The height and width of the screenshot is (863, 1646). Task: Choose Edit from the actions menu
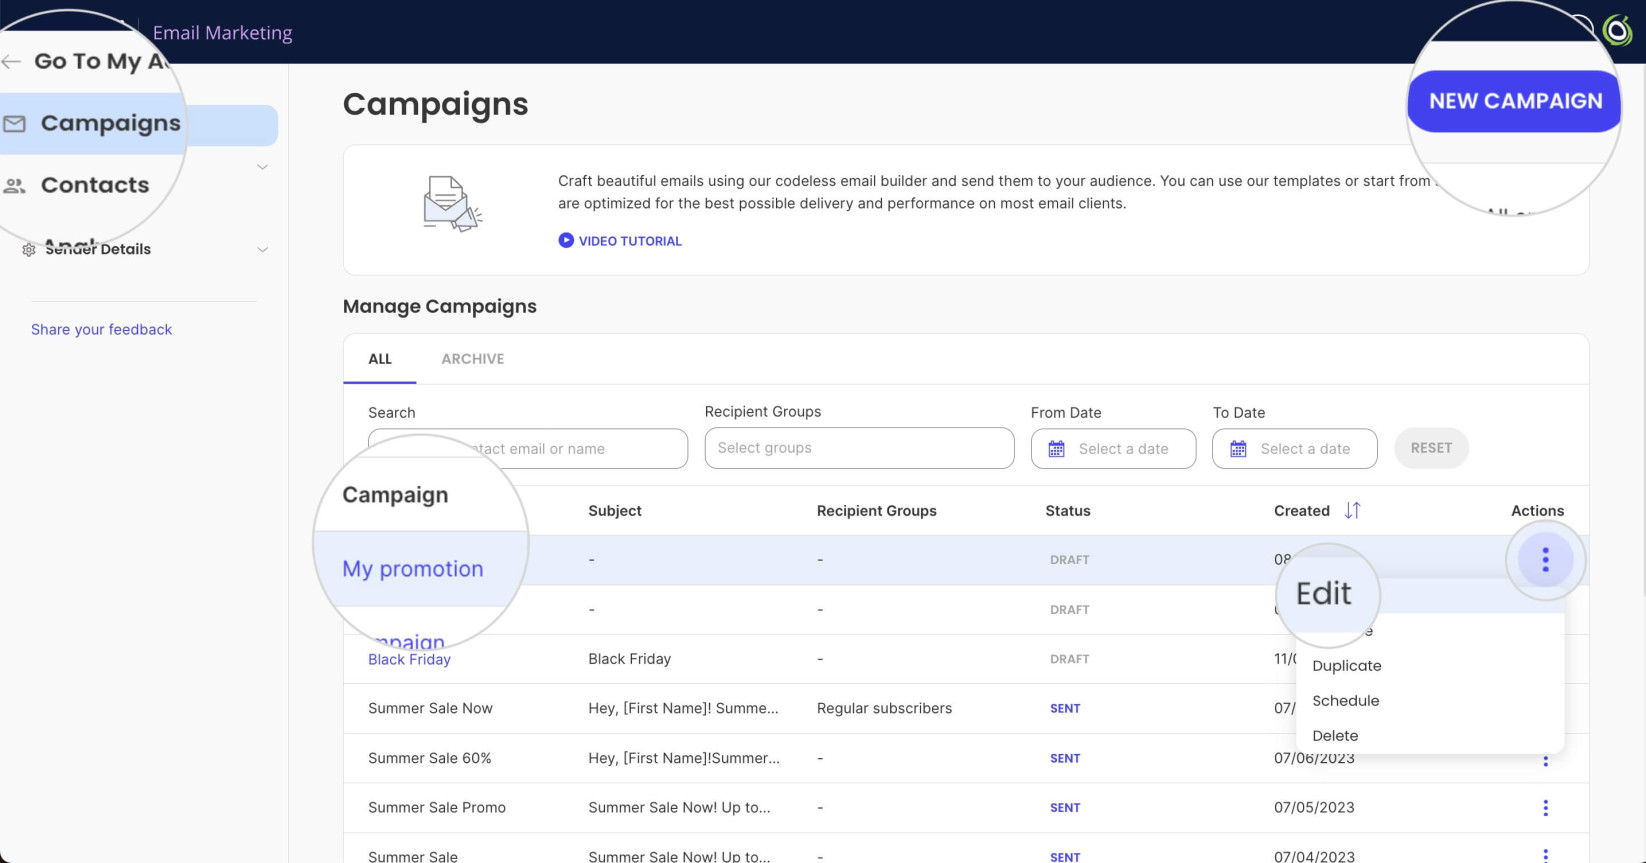(x=1324, y=594)
